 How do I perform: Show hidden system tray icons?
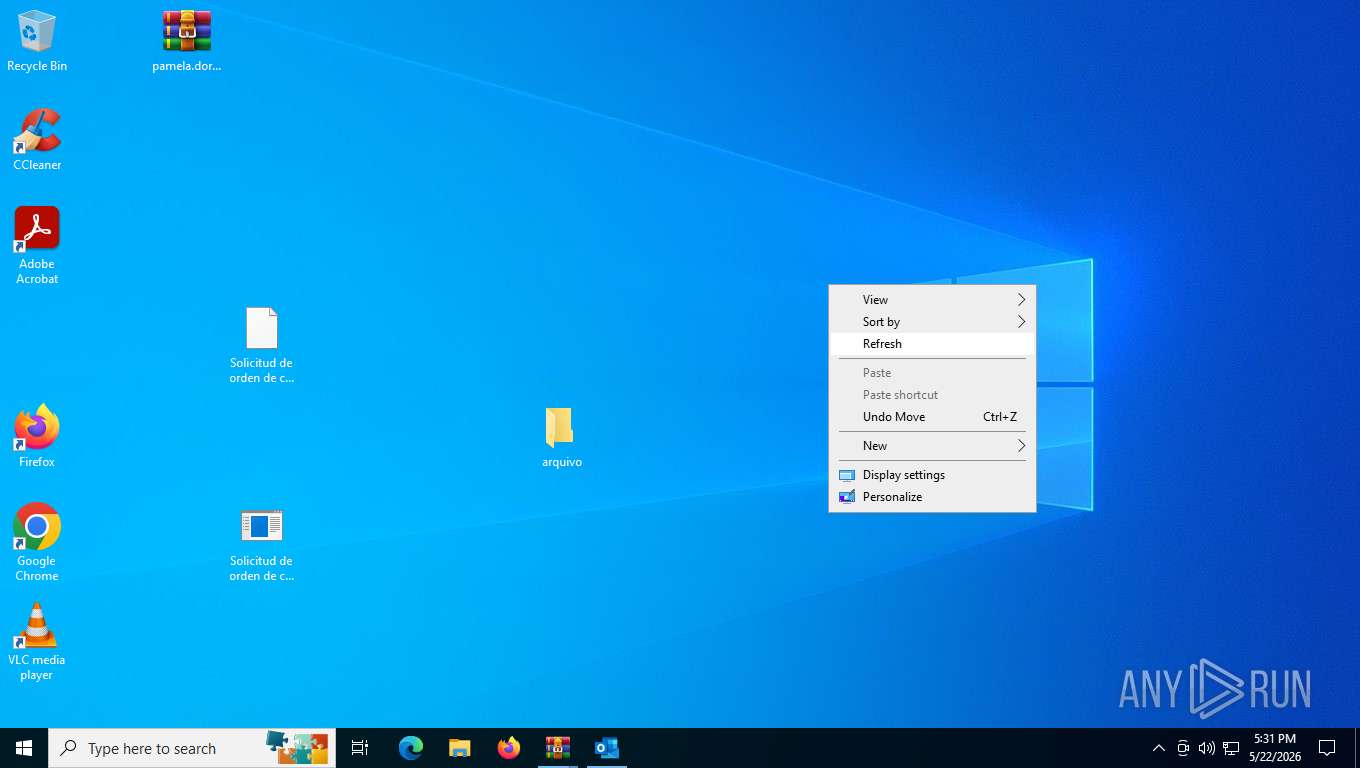point(1159,748)
